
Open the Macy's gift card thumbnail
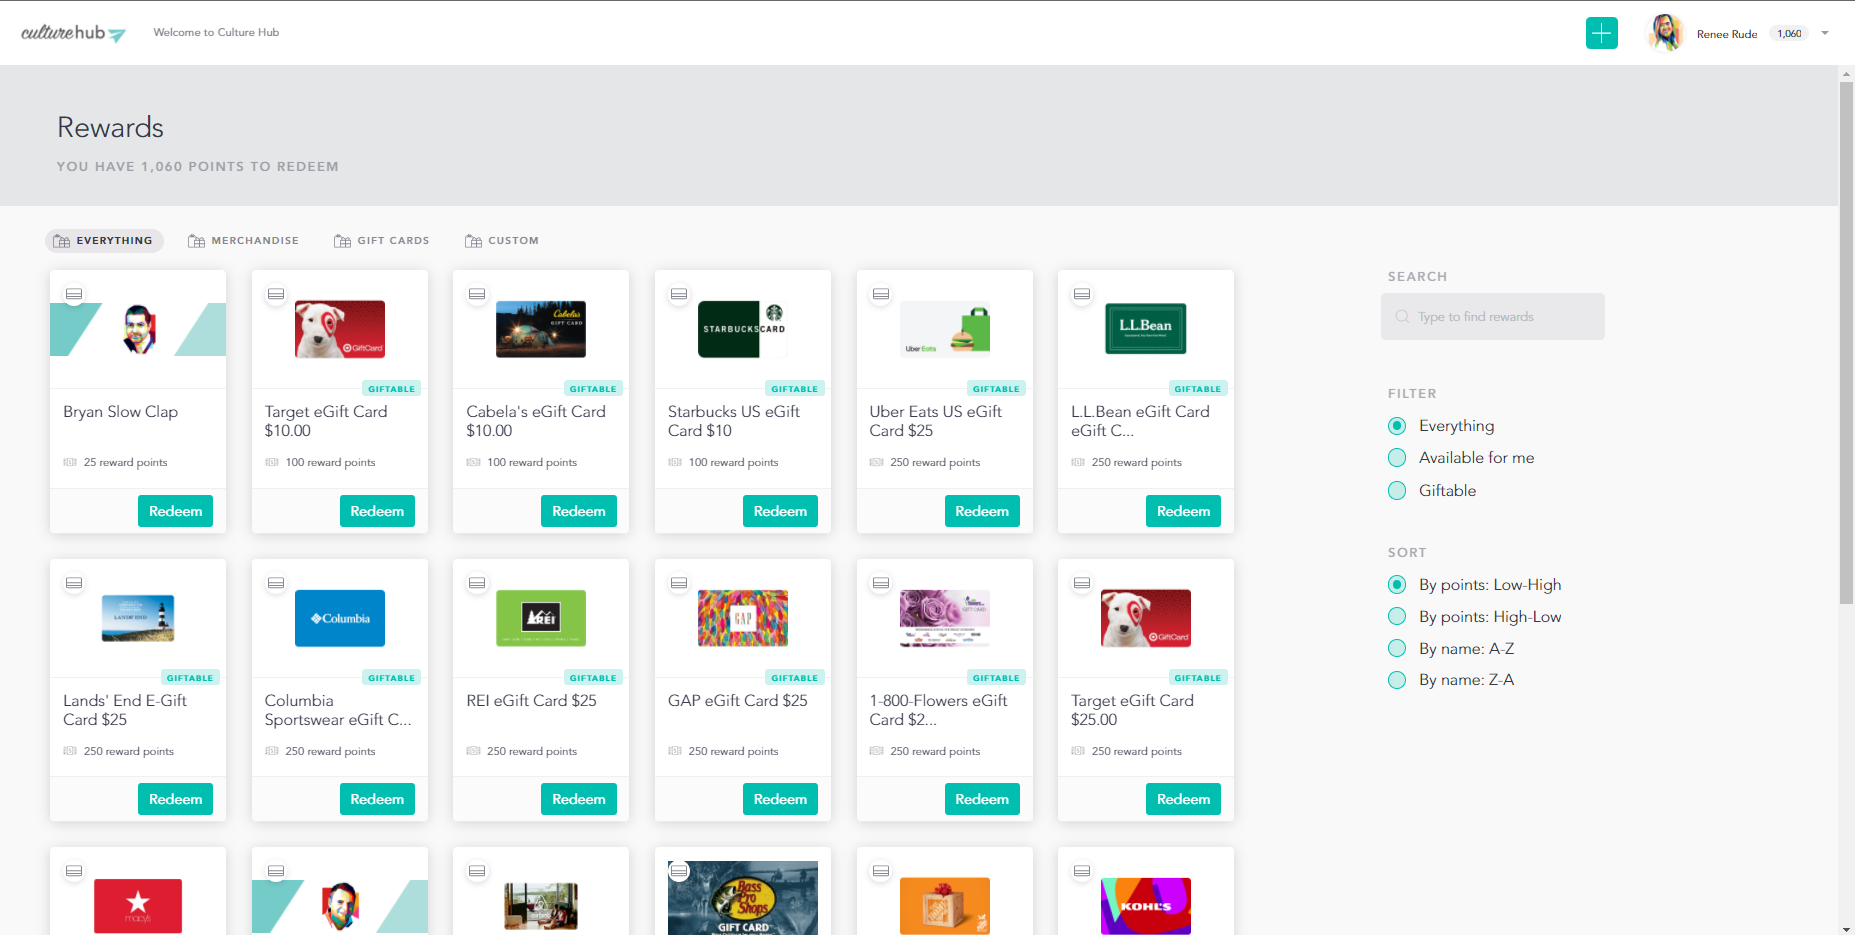pyautogui.click(x=138, y=906)
